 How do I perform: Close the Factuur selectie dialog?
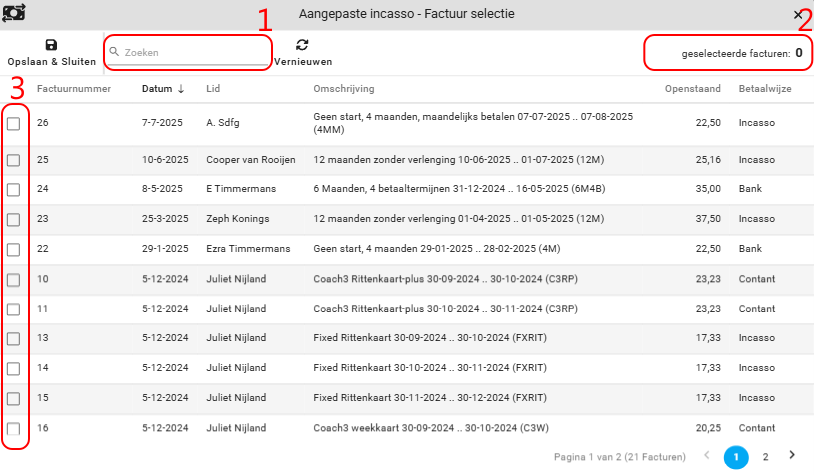(x=798, y=15)
